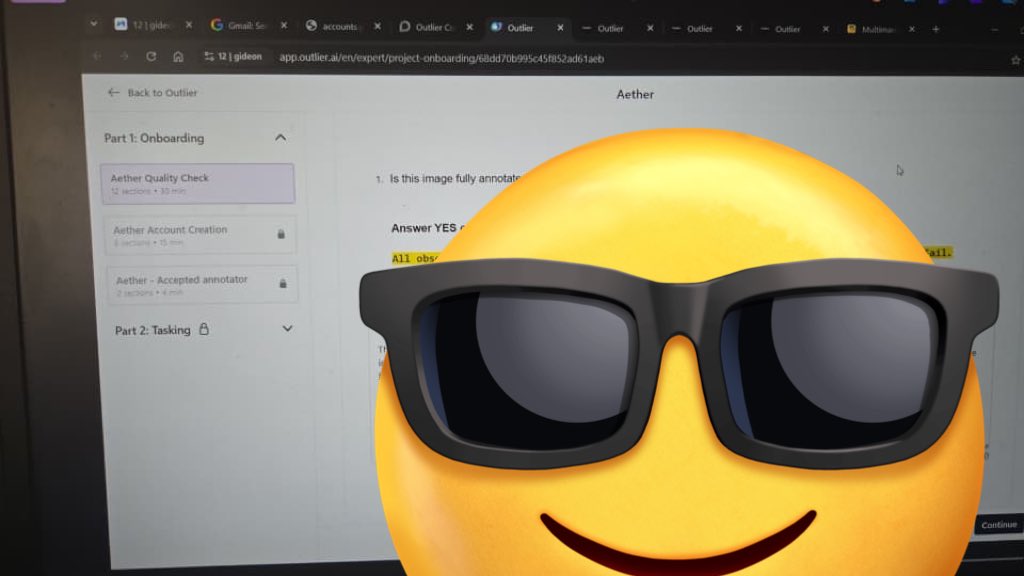
Task: Open the 'Aether Quality Check' module
Action: pos(197,184)
